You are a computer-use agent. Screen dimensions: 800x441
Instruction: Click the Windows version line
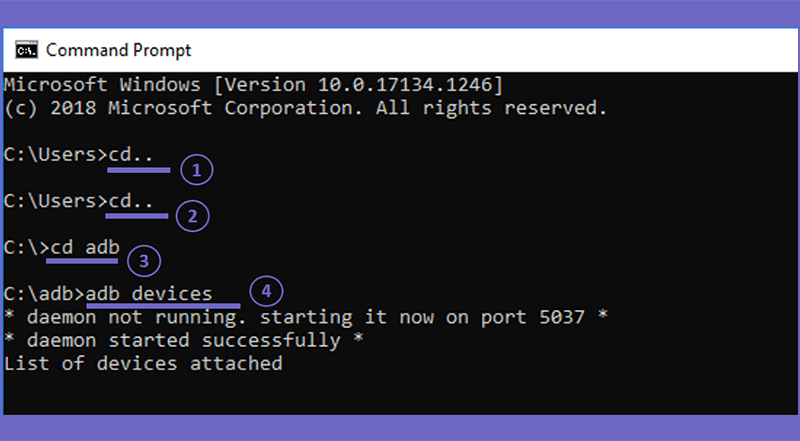pos(254,85)
